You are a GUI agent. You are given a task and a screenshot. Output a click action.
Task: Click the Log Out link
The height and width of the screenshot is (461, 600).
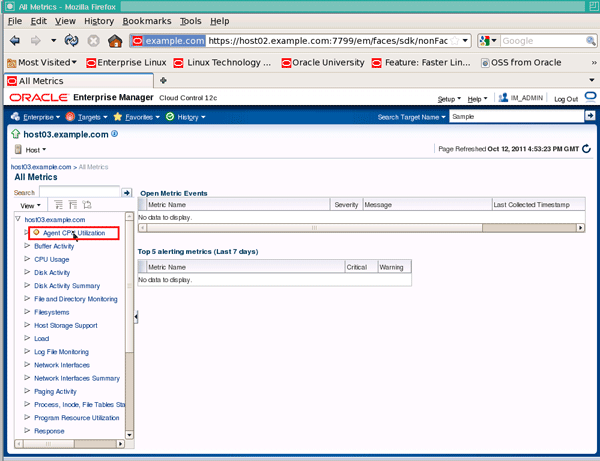566,99
